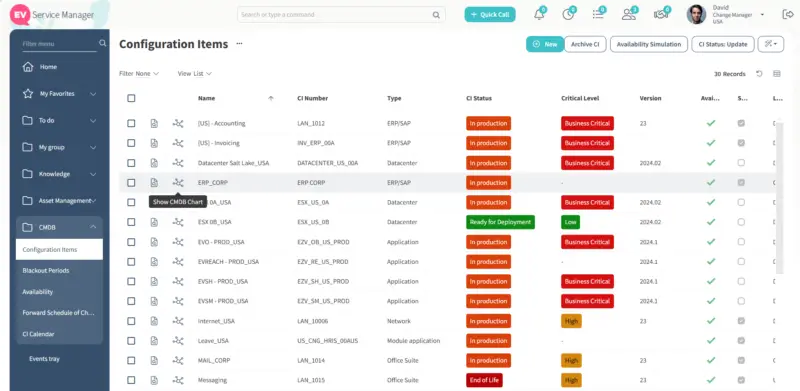
Task: Show CMDB chart for ERP_CORP row
Action: 178,182
